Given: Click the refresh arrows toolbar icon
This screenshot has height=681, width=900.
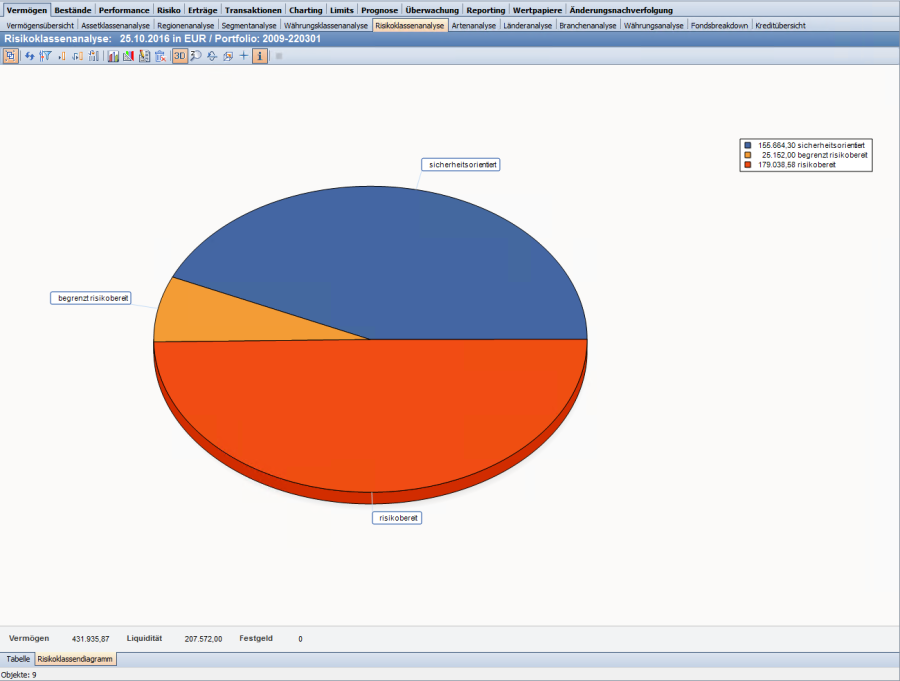Looking at the screenshot, I should [x=30, y=56].
